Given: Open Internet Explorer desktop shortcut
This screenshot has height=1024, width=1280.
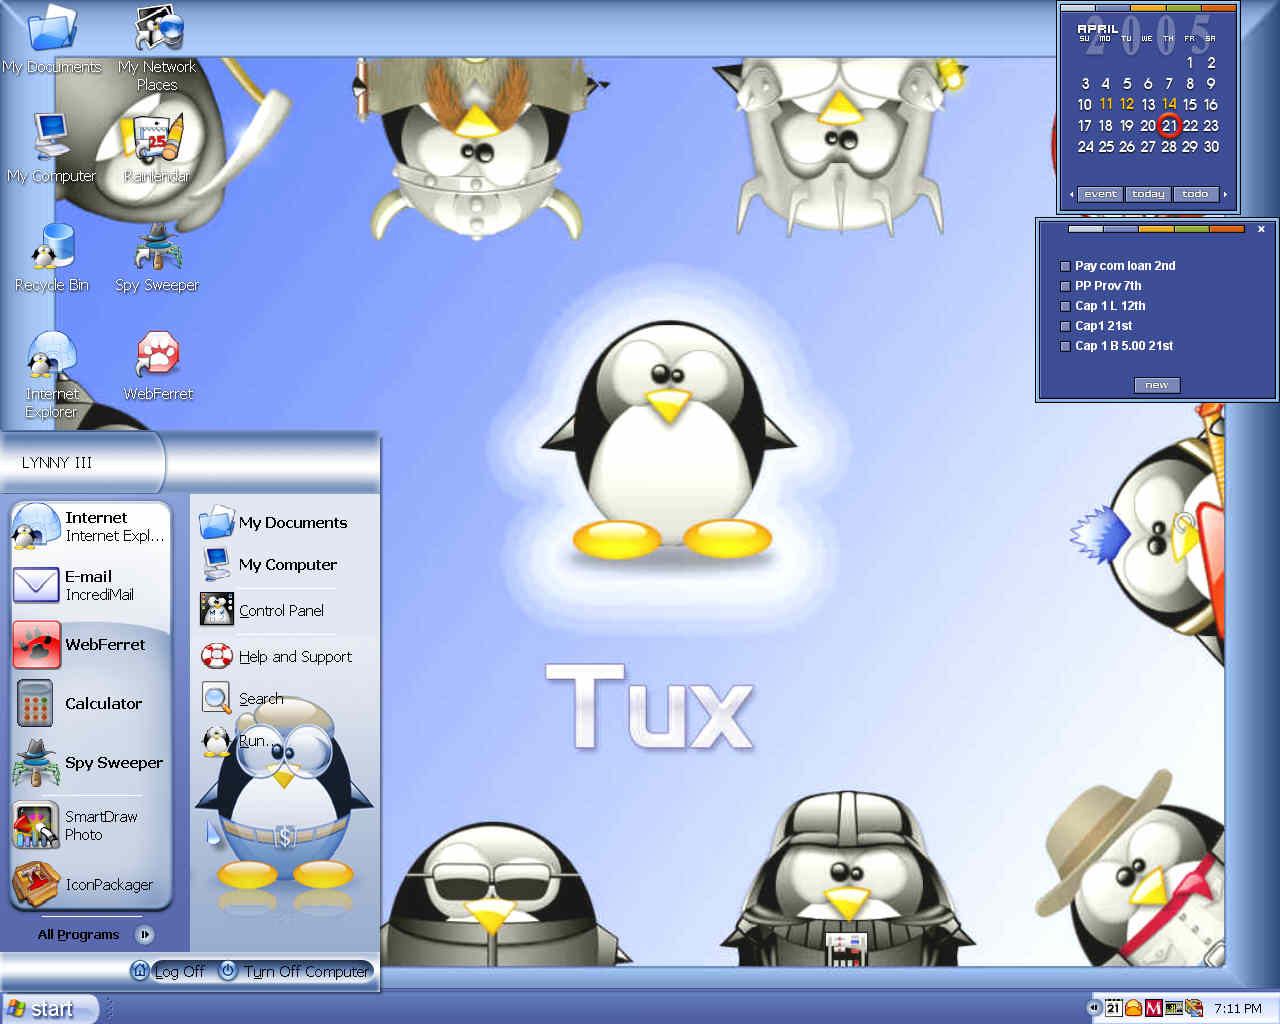Looking at the screenshot, I should click(52, 375).
